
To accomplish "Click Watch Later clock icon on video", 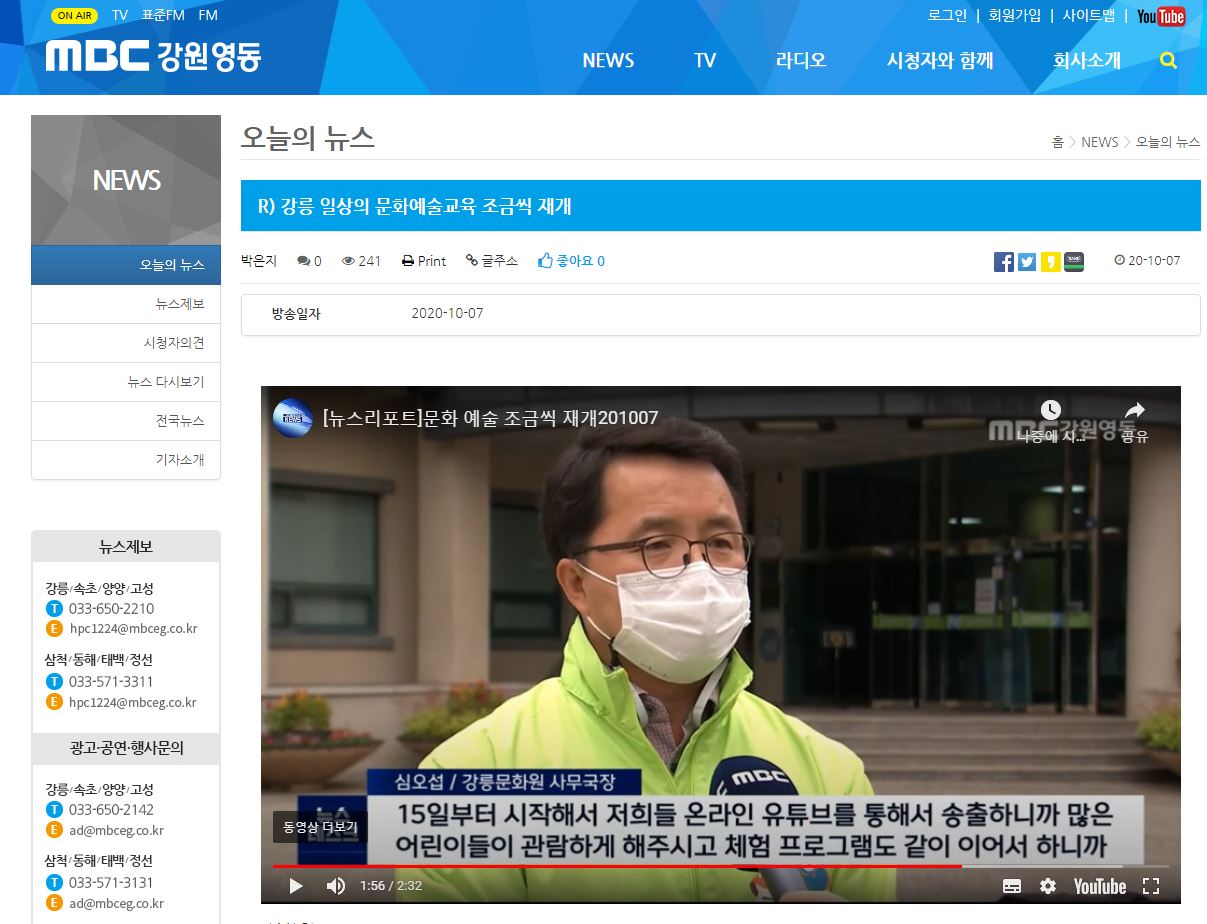I will (1050, 410).
